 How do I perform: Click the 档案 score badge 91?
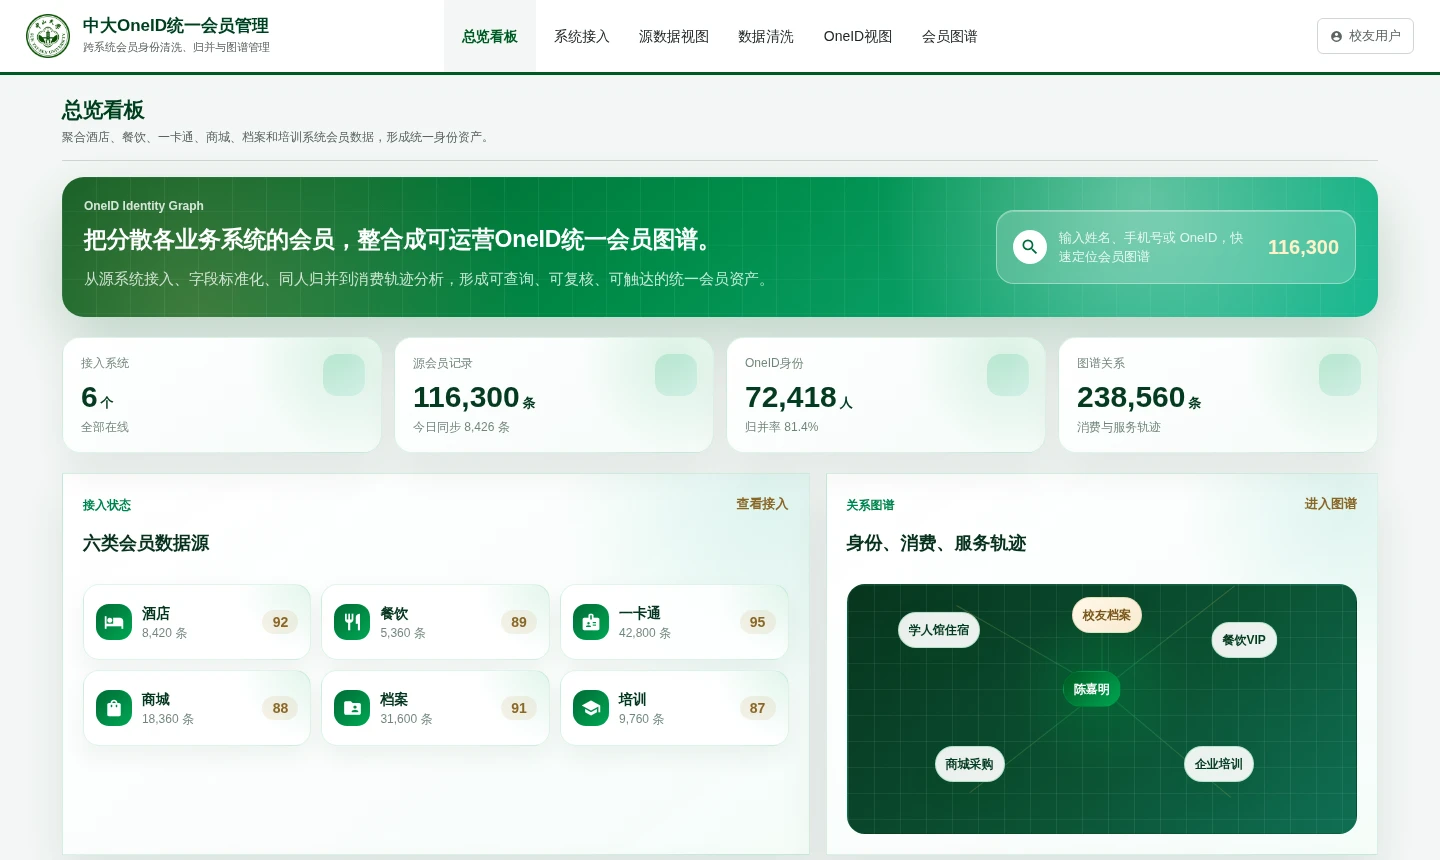tap(519, 708)
